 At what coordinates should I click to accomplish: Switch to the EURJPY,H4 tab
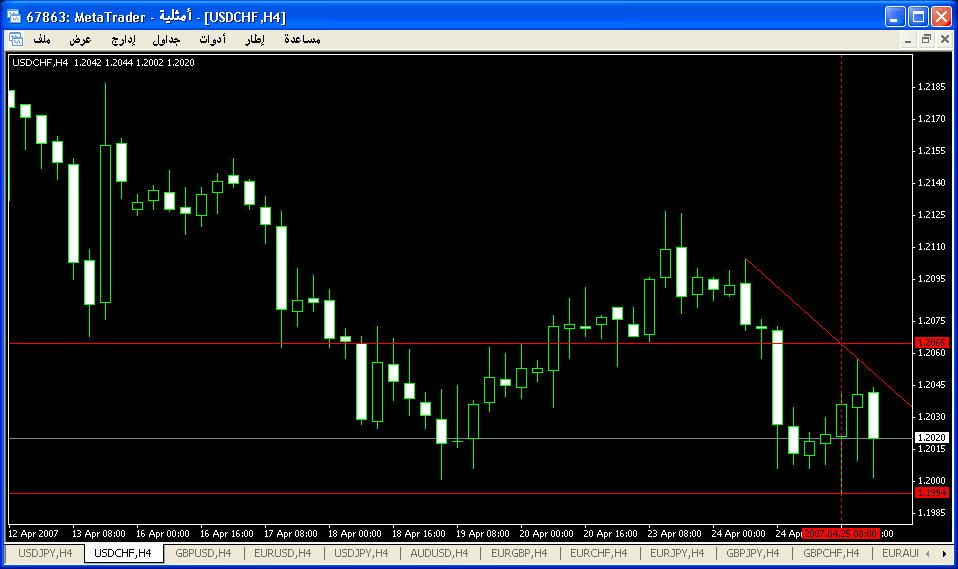677,553
